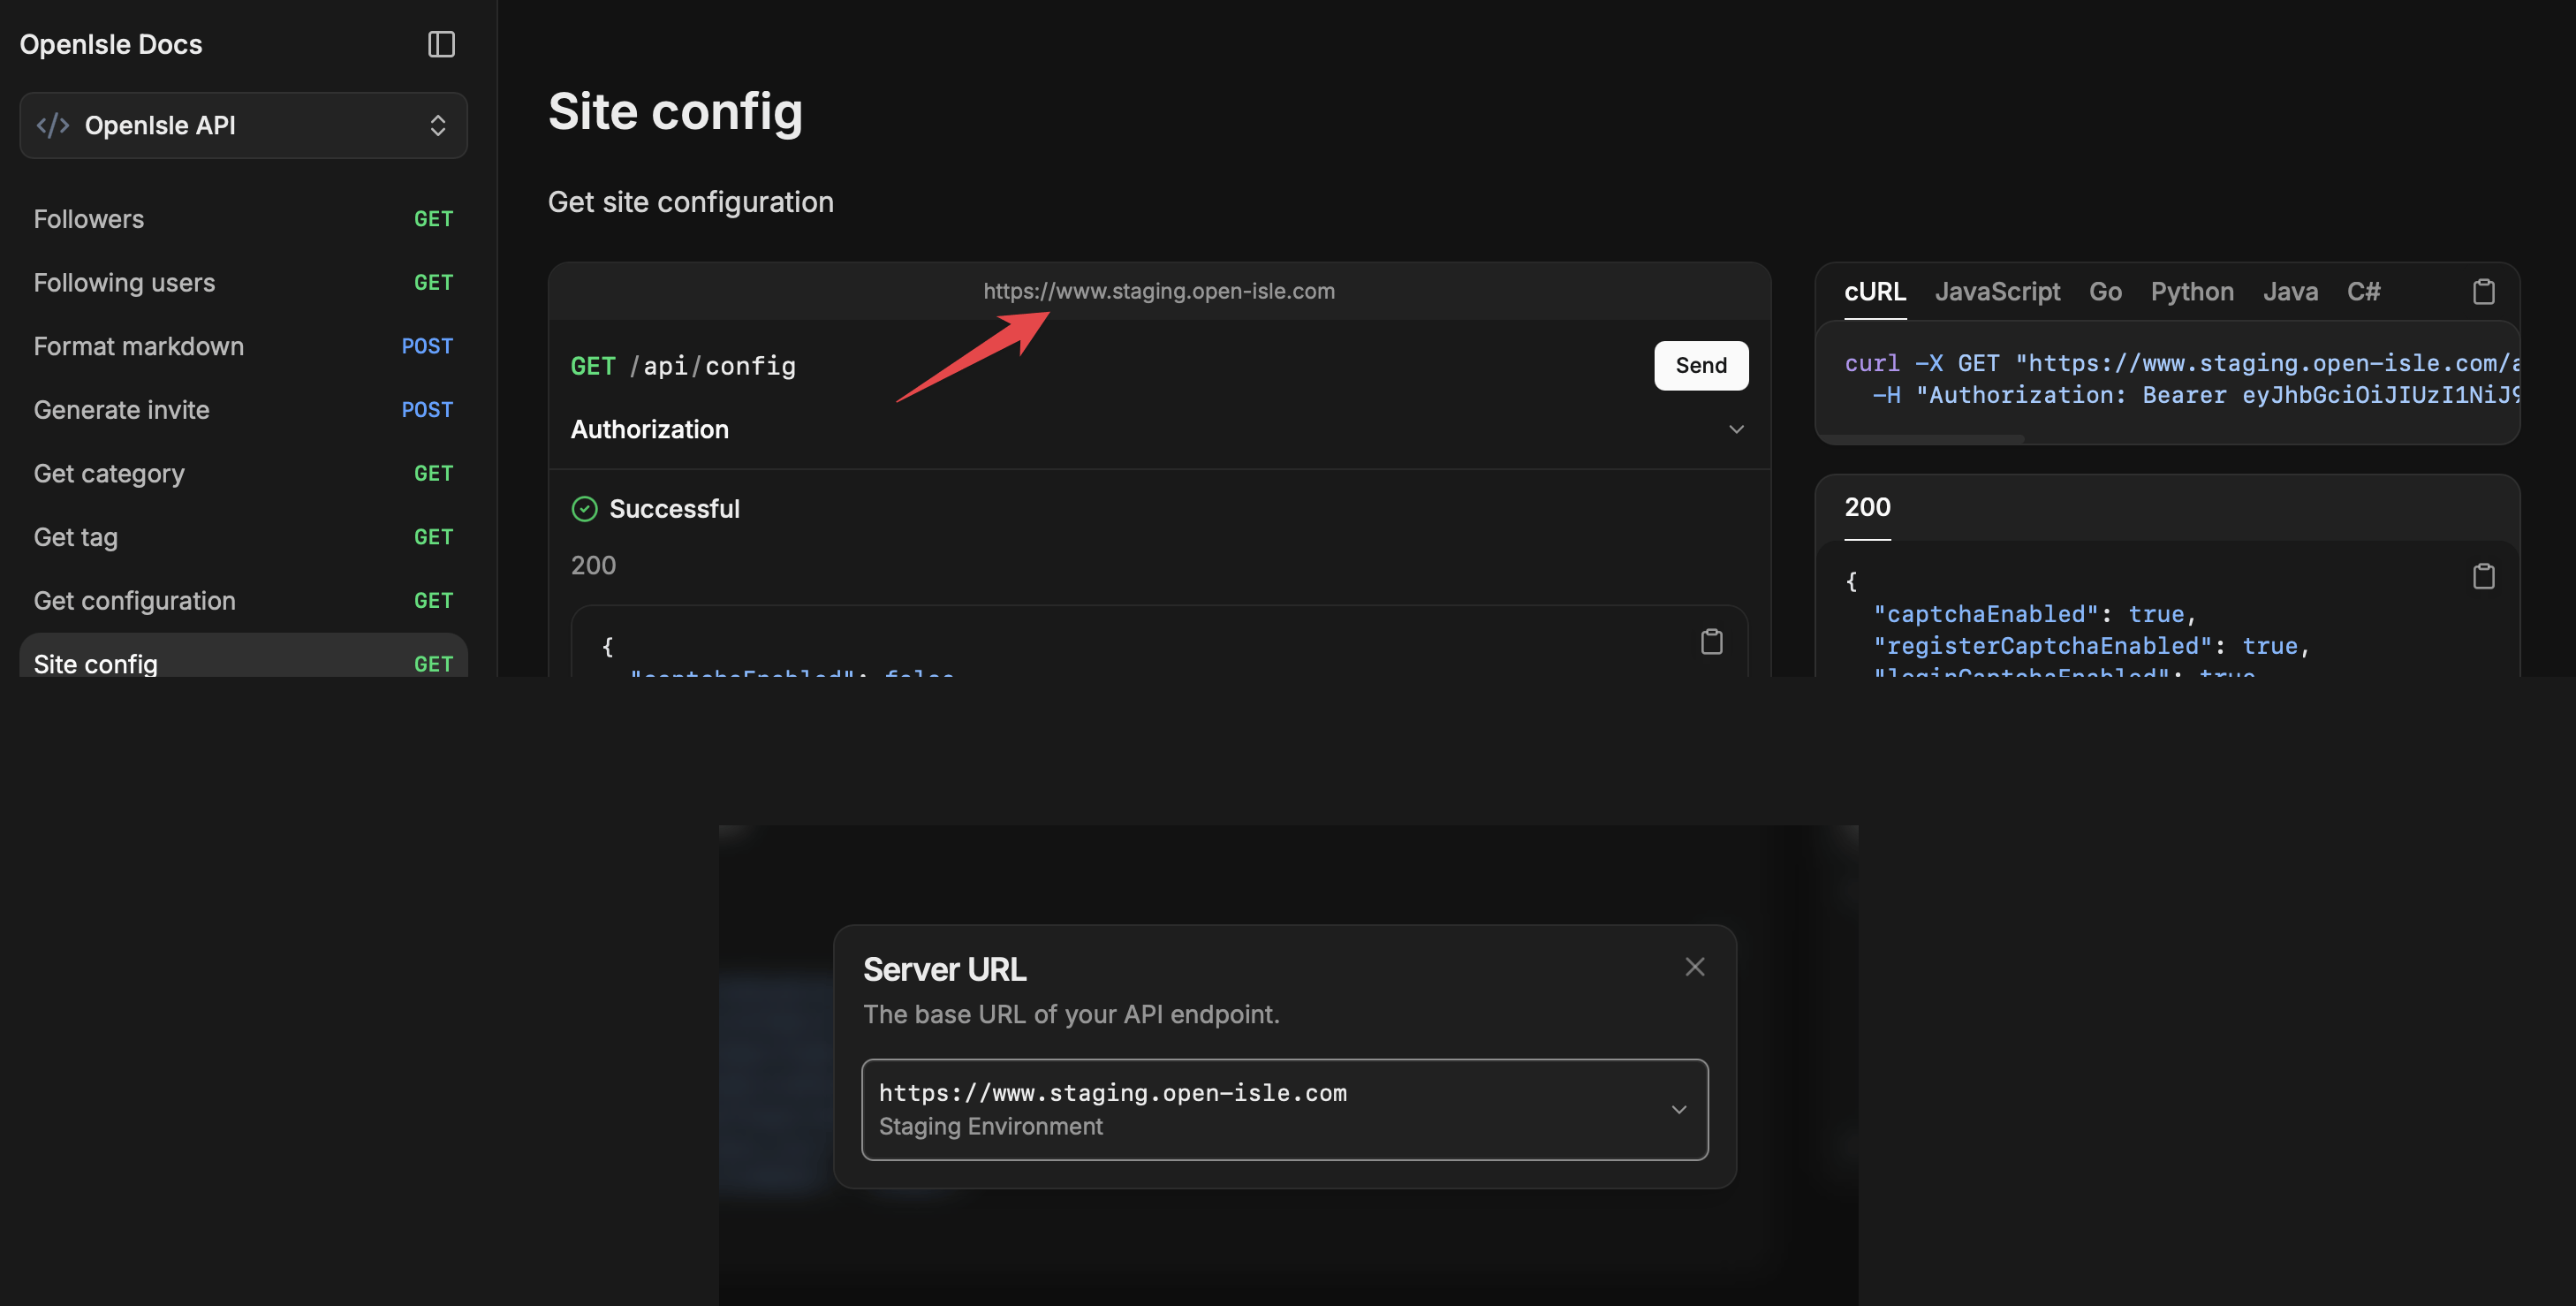Copy the cURL code sample
The image size is (2576, 1306).
point(2483,292)
